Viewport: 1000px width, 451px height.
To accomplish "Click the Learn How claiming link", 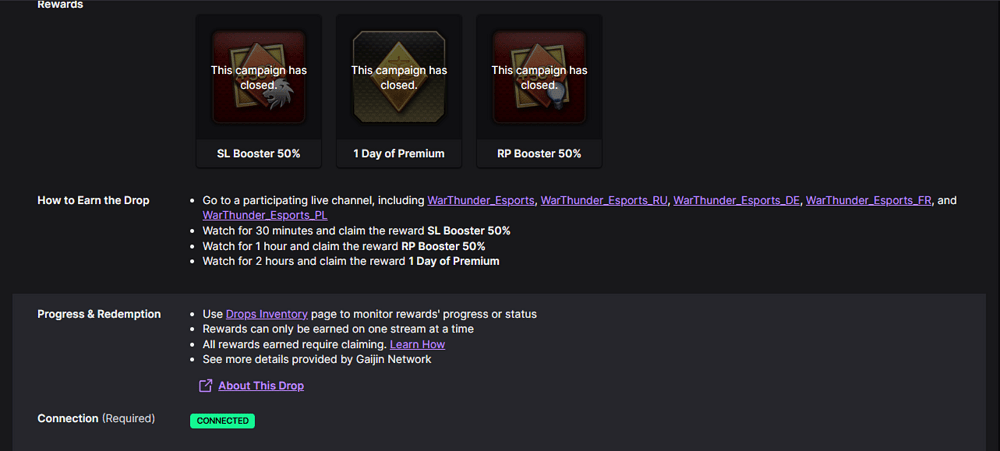I will (417, 344).
